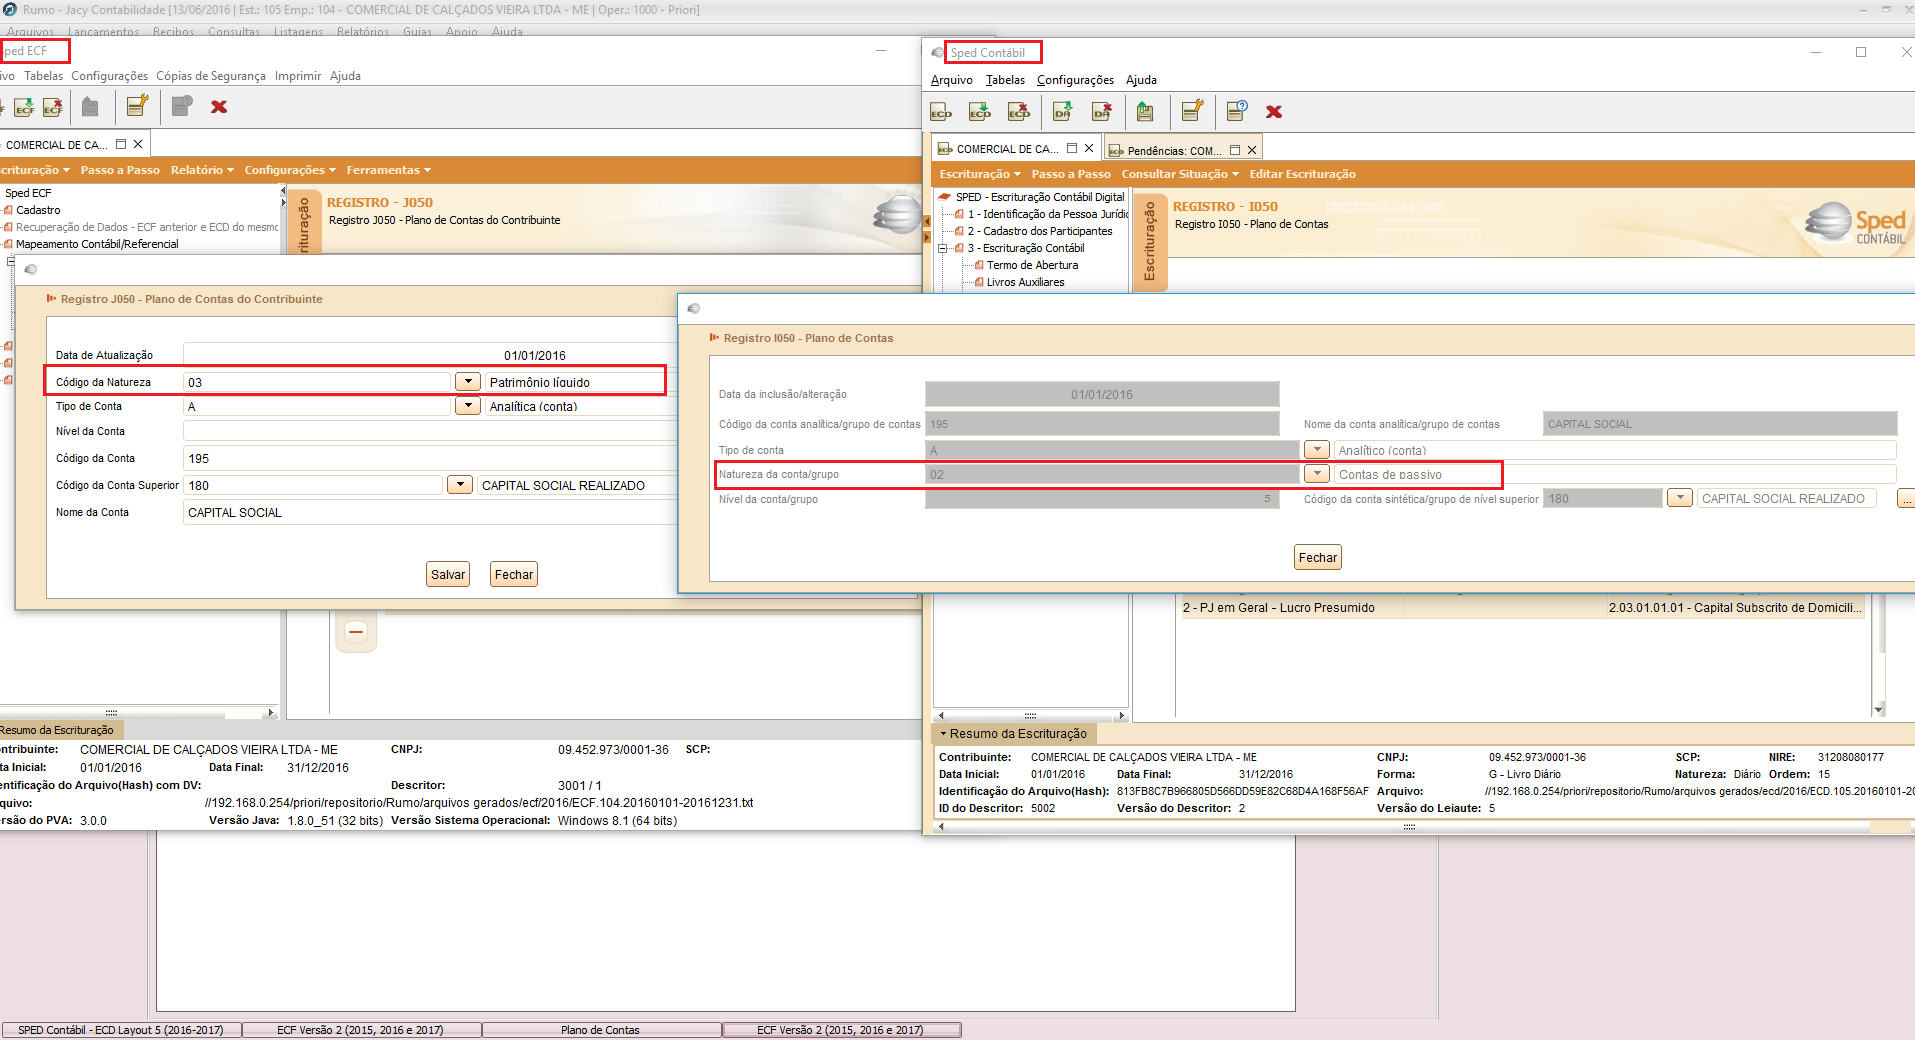This screenshot has width=1915, height=1040.
Task: Maximize the COMERCIAL DE CA tab in Sped Contábil
Action: (1072, 148)
